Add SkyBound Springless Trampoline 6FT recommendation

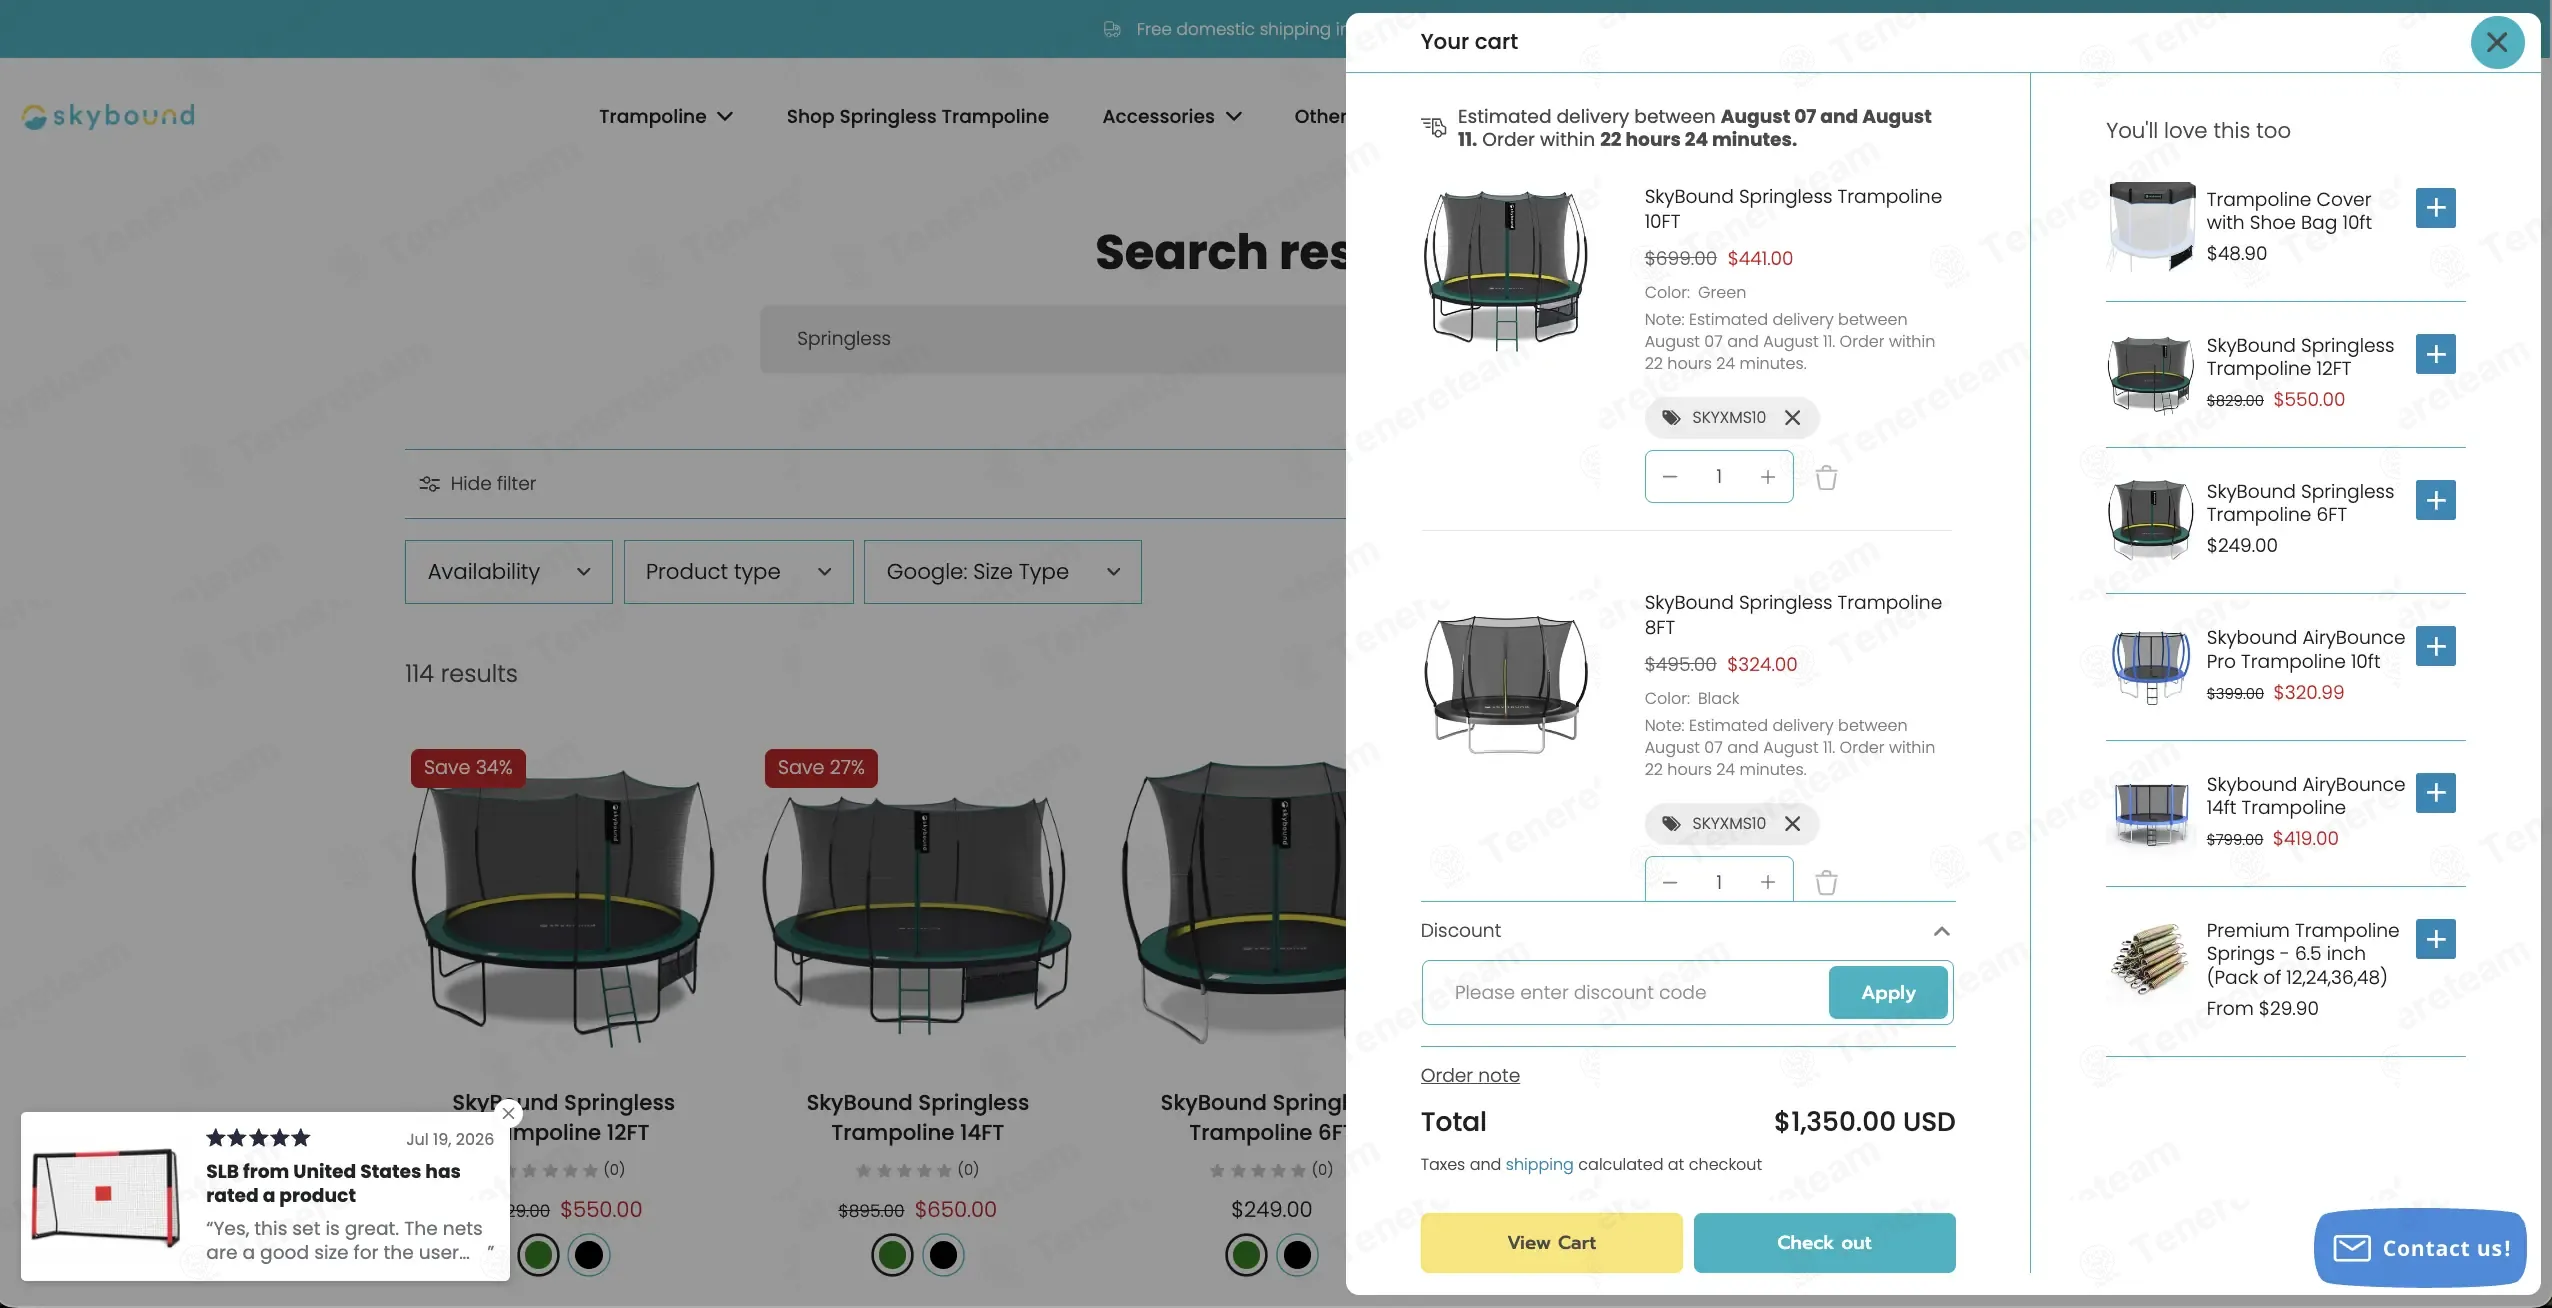pos(2435,500)
